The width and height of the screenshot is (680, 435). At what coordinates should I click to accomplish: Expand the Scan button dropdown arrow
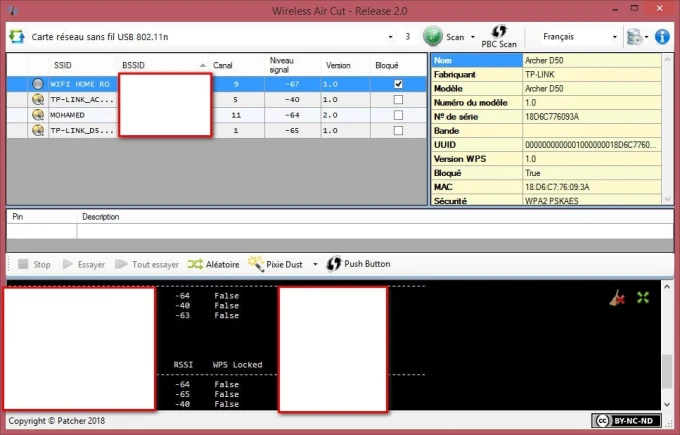[x=470, y=37]
